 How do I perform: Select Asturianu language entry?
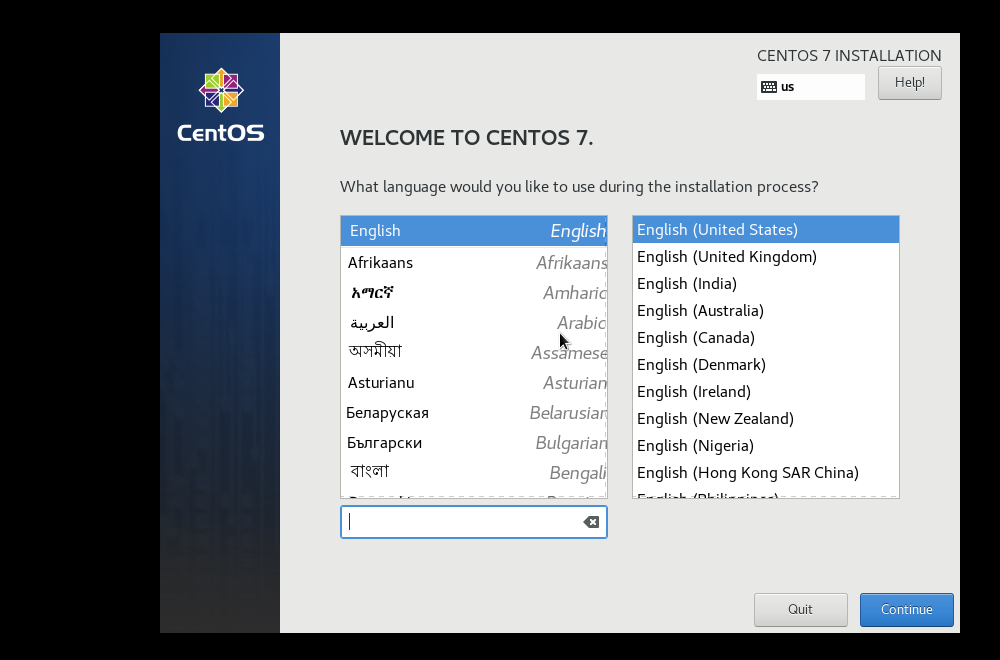click(473, 383)
